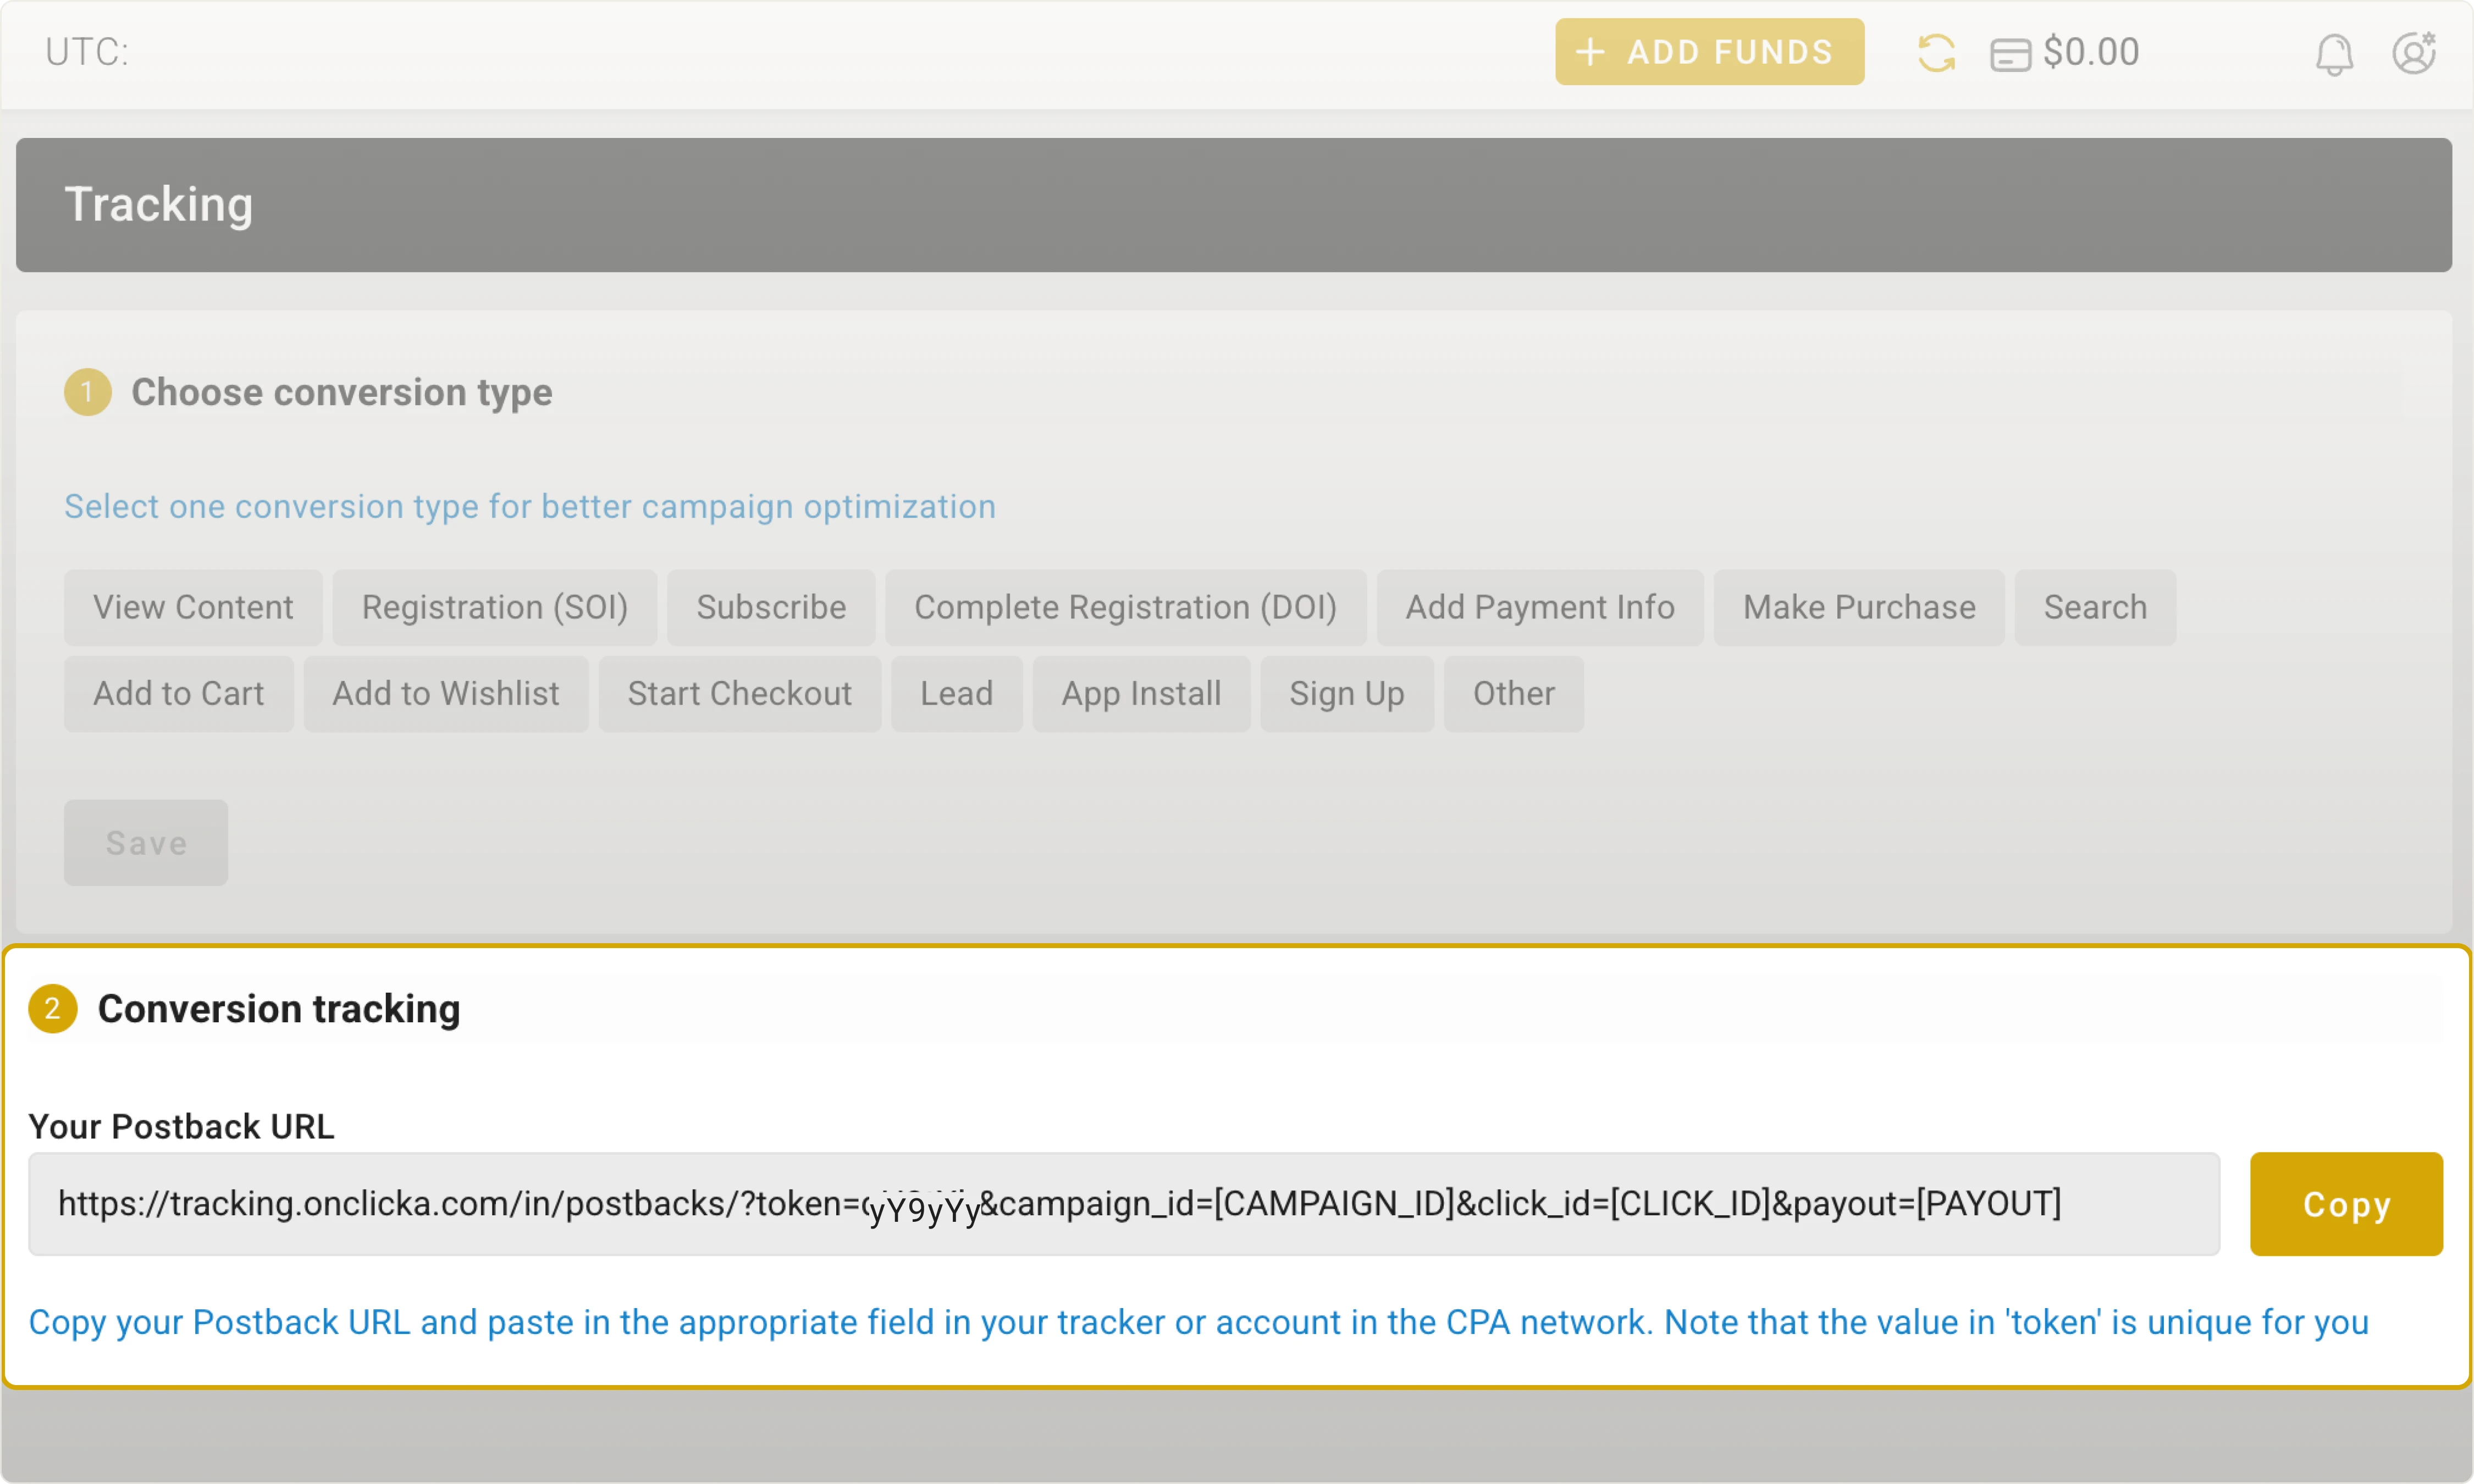Image resolution: width=2474 pixels, height=1484 pixels.
Task: Click the ADD FUNDS button
Action: [1709, 51]
